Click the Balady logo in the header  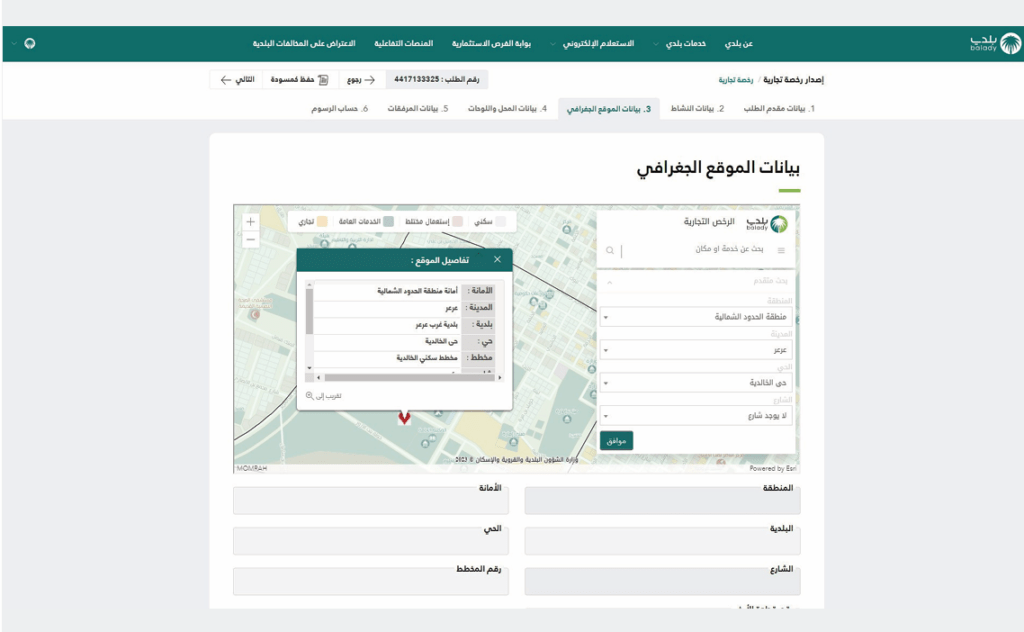994,43
